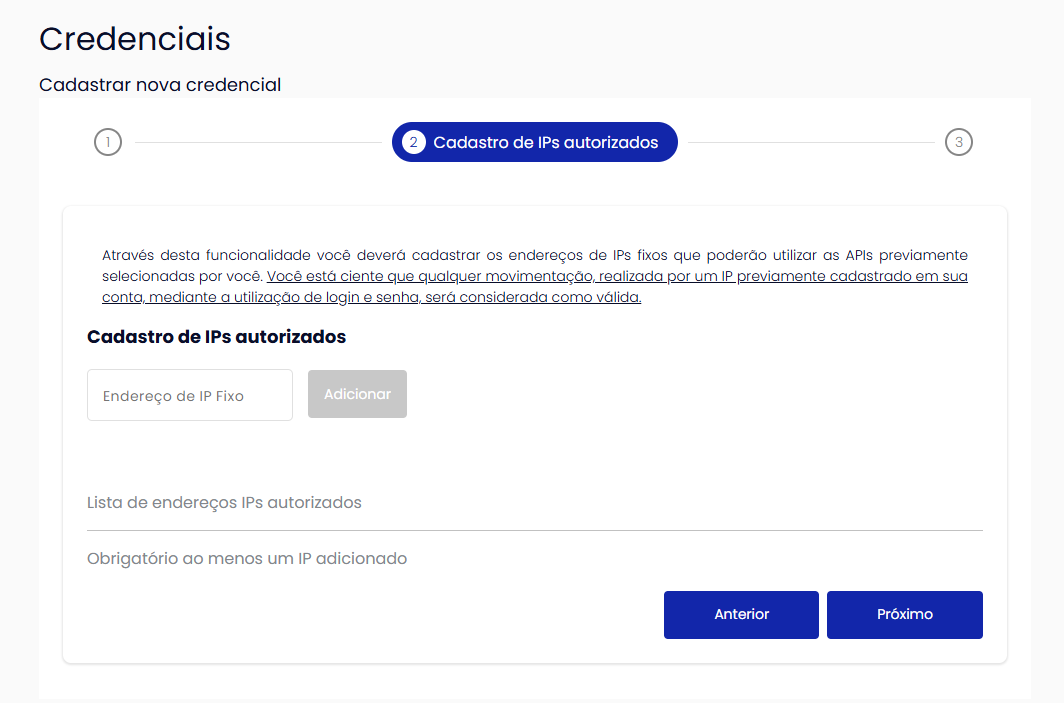The width and height of the screenshot is (1064, 703).
Task: Focus the 'Endereço de IP Fixo' field
Action: pyautogui.click(x=190, y=395)
